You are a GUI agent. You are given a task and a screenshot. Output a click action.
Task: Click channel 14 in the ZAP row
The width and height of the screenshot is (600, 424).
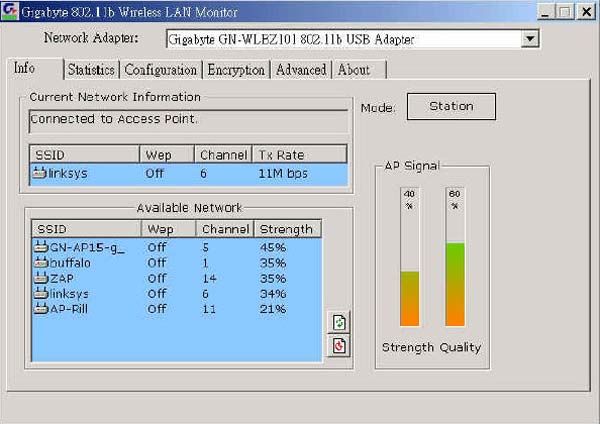pyautogui.click(x=209, y=278)
